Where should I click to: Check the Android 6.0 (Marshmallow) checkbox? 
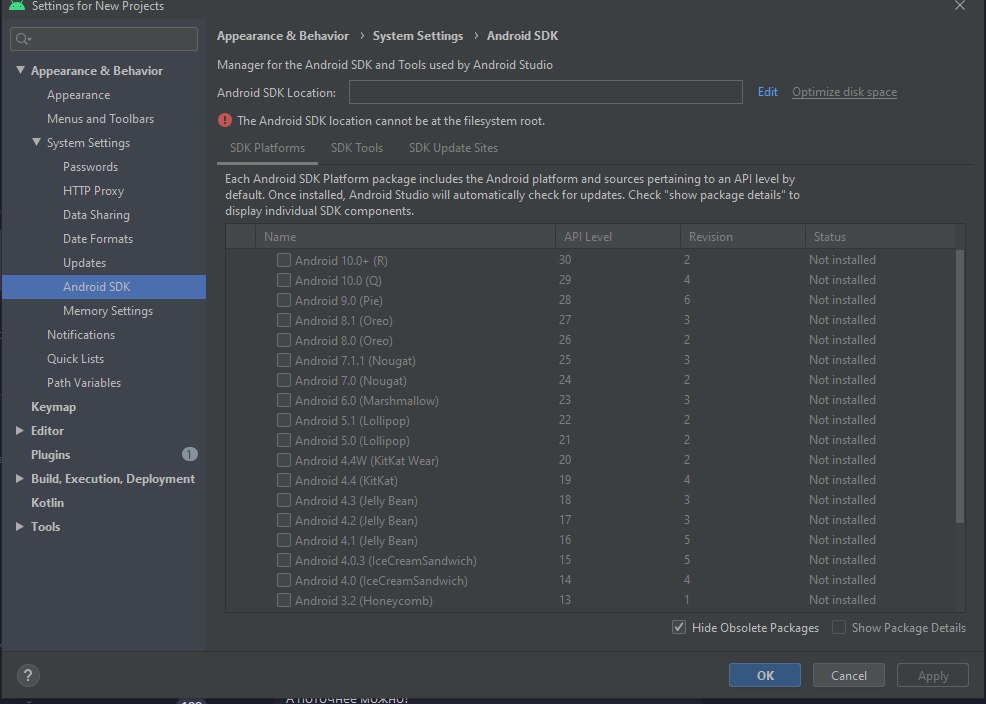(284, 400)
